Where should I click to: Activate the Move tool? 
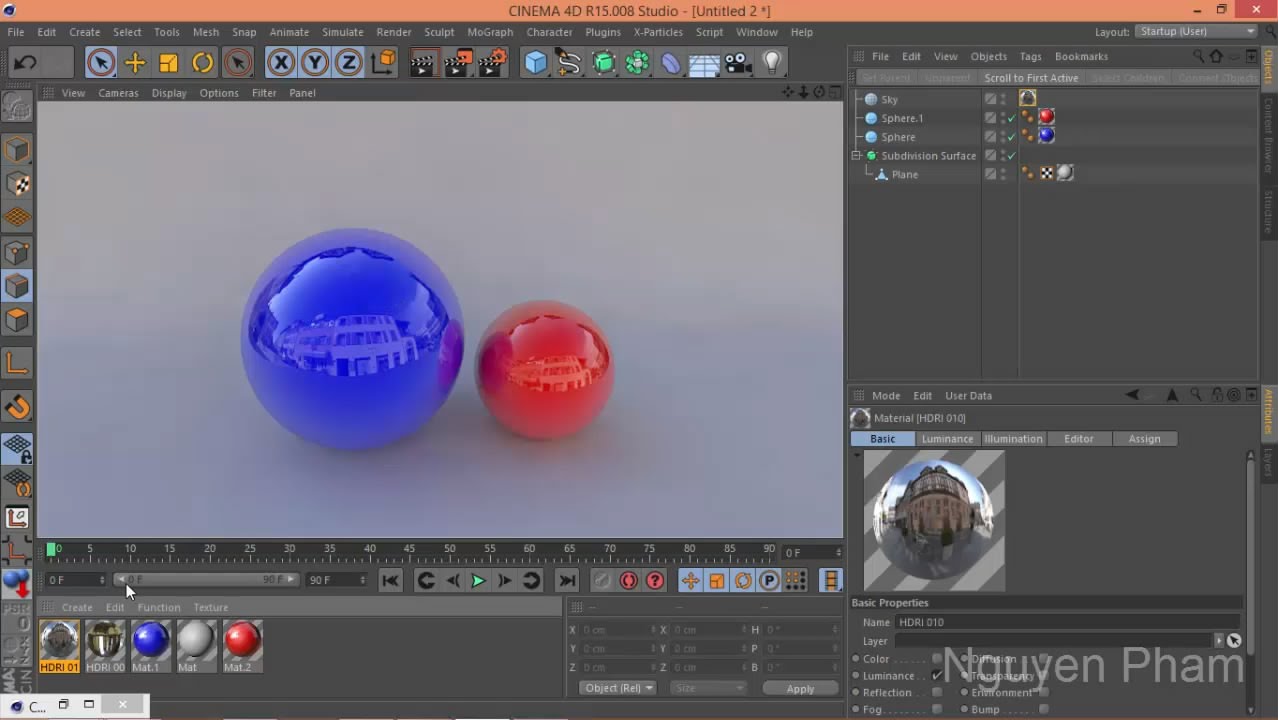135,63
